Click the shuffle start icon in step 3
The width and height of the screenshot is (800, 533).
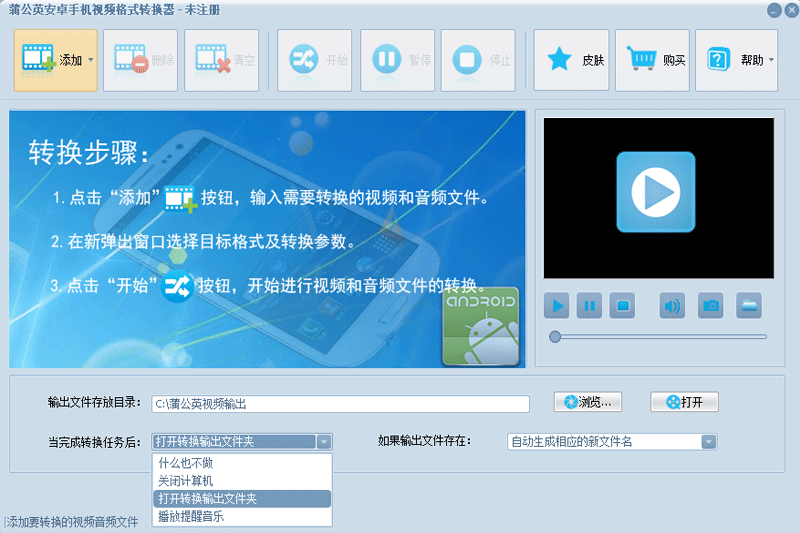[x=177, y=287]
